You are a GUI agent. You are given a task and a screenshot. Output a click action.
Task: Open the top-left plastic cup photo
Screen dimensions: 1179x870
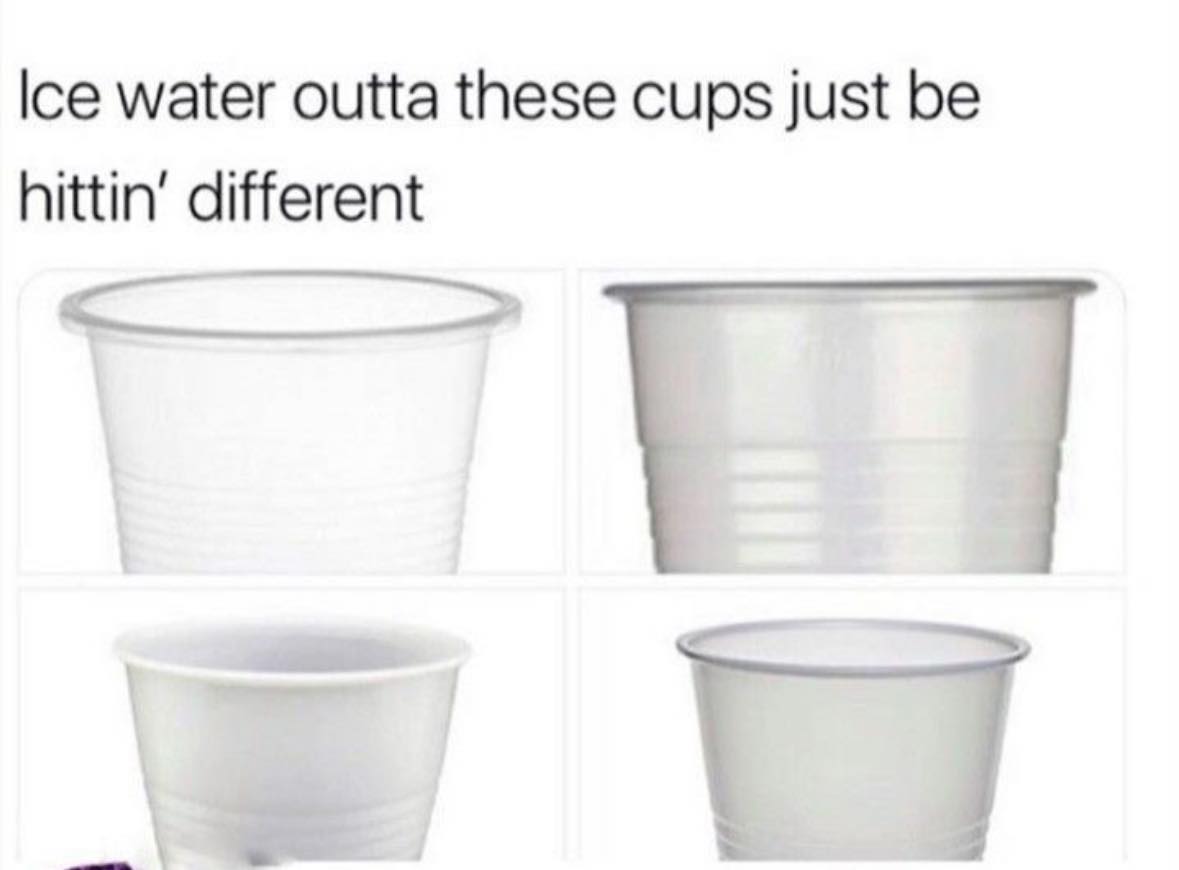click(291, 422)
